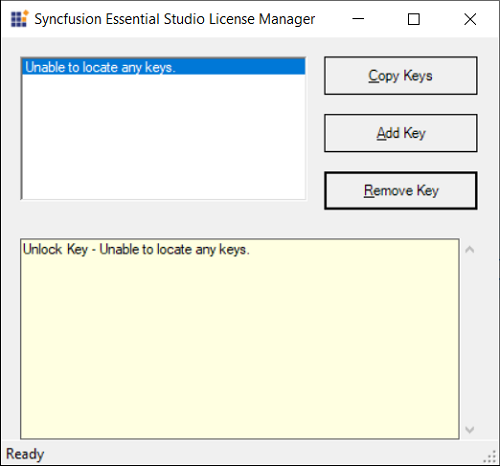Image resolution: width=500 pixels, height=466 pixels.
Task: Remove the selected key with Remove Key
Action: tap(401, 190)
